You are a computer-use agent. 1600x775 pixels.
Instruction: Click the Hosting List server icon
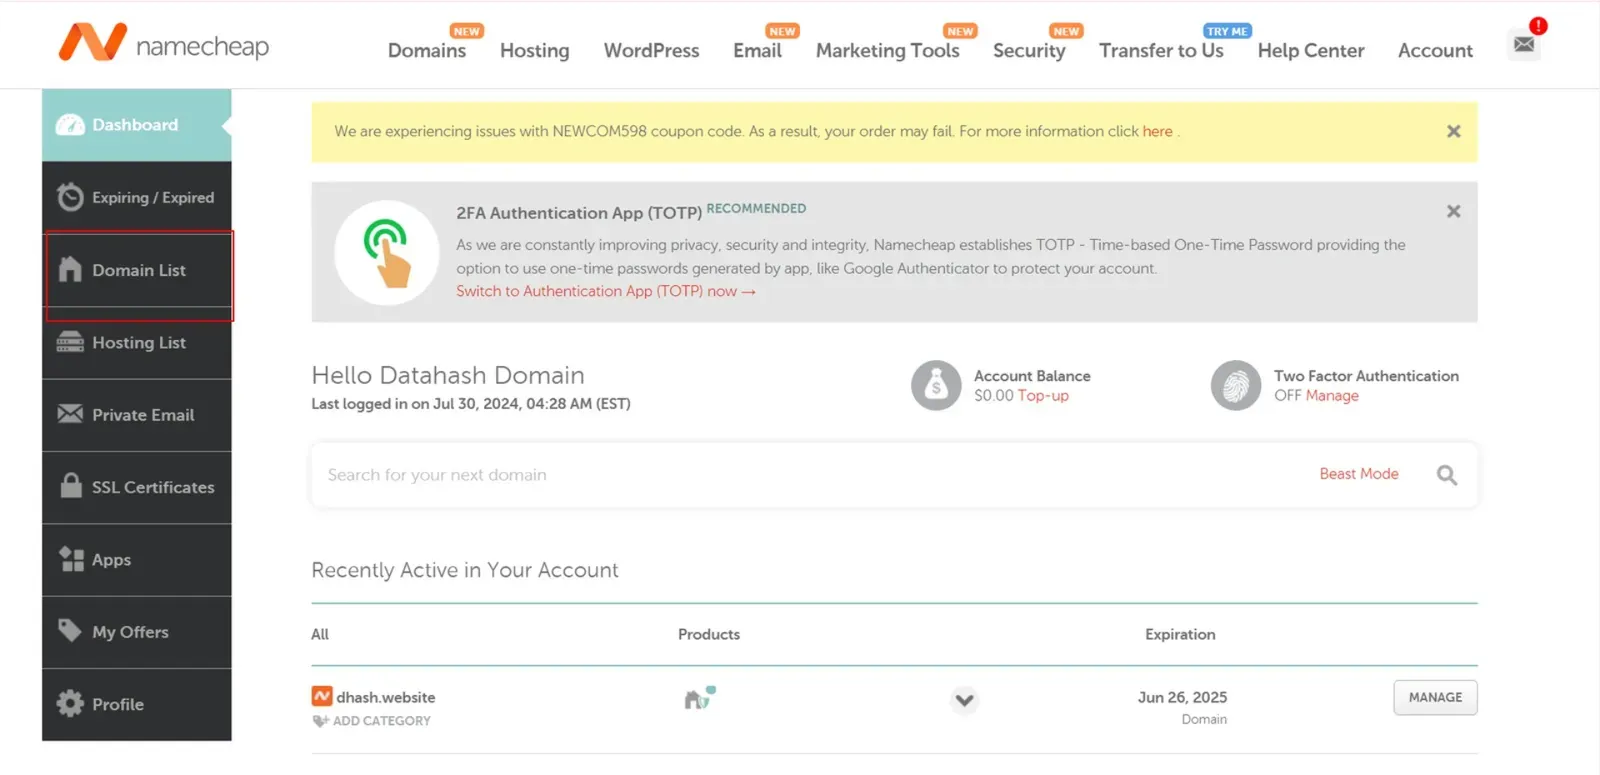pyautogui.click(x=70, y=342)
